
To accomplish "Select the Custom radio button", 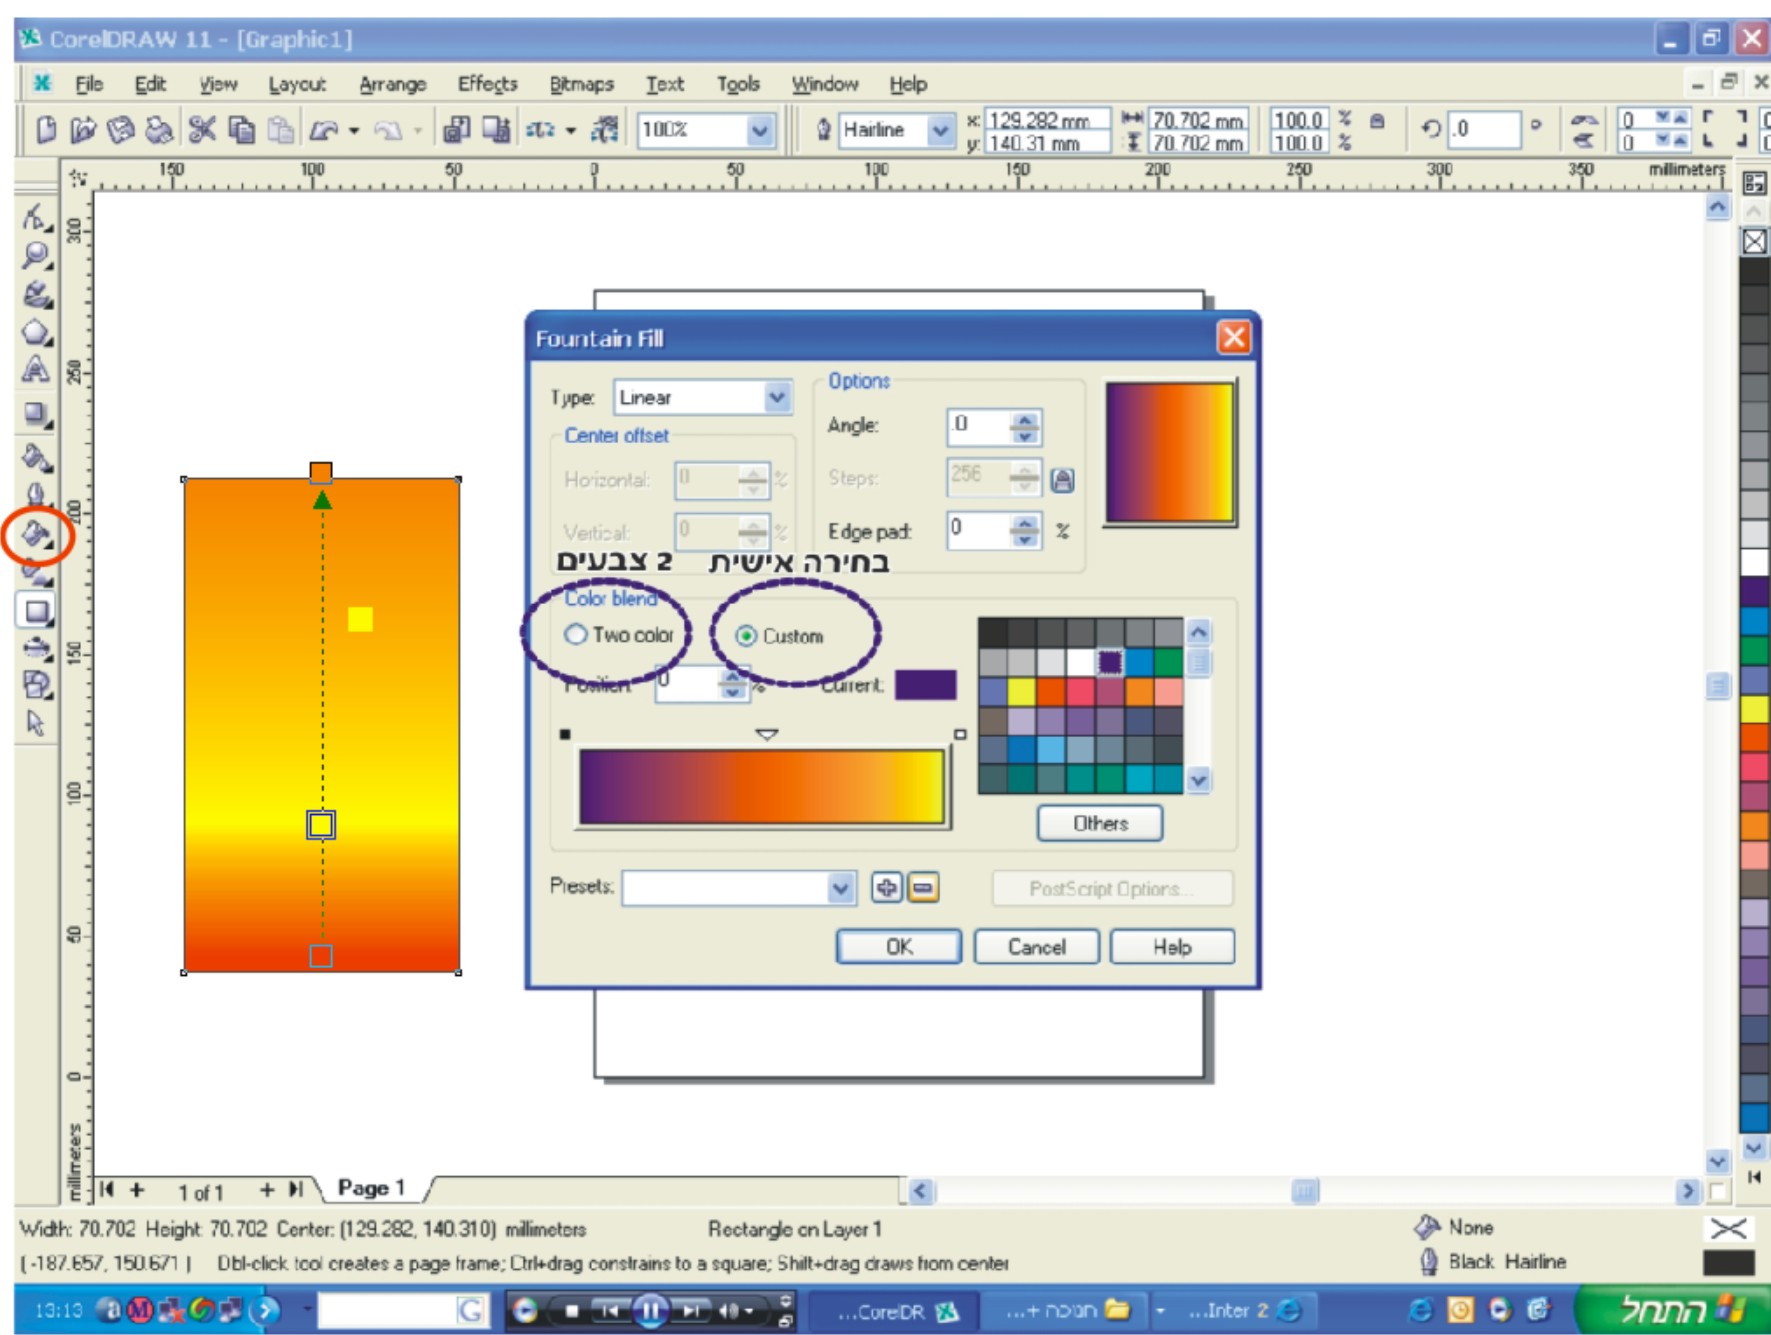I will (746, 636).
